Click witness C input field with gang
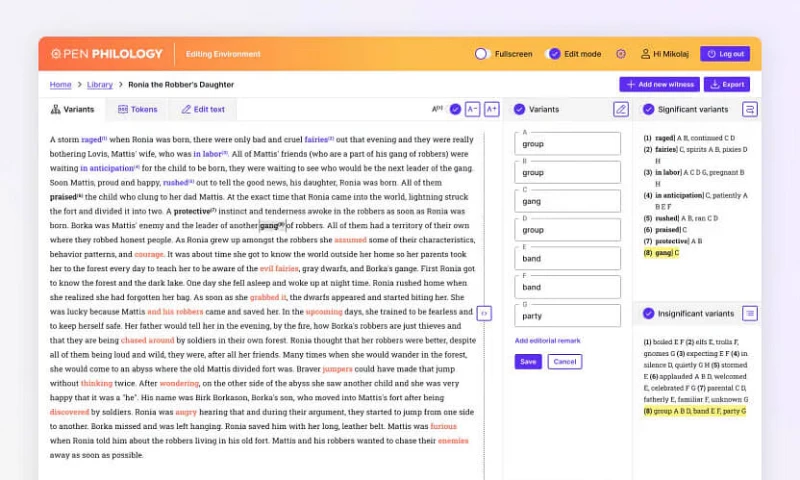Screen dimensions: 800x480 [567, 201]
